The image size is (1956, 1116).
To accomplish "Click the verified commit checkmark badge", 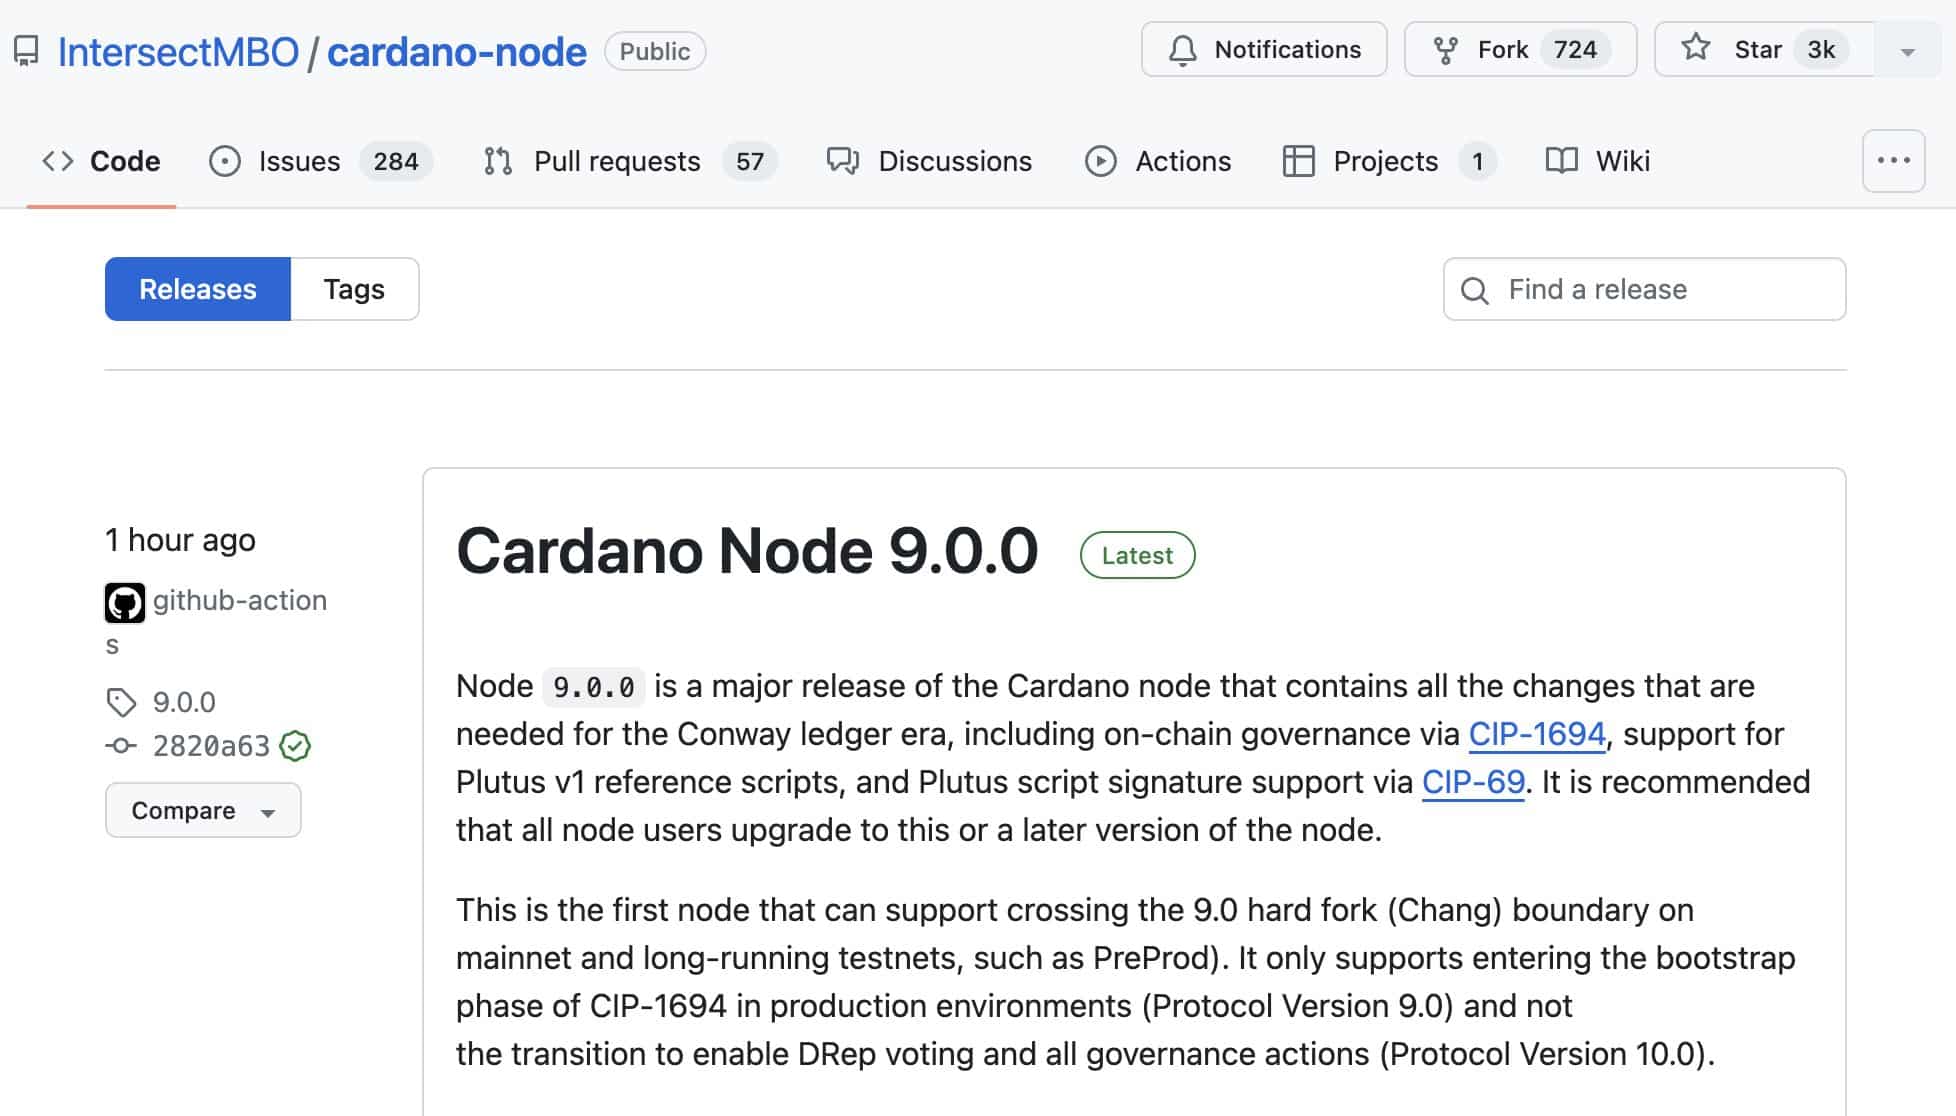I will tap(295, 746).
